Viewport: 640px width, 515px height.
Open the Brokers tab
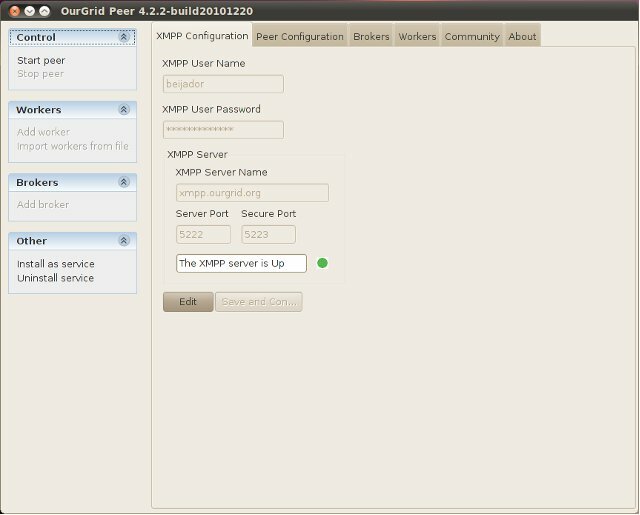tap(371, 37)
